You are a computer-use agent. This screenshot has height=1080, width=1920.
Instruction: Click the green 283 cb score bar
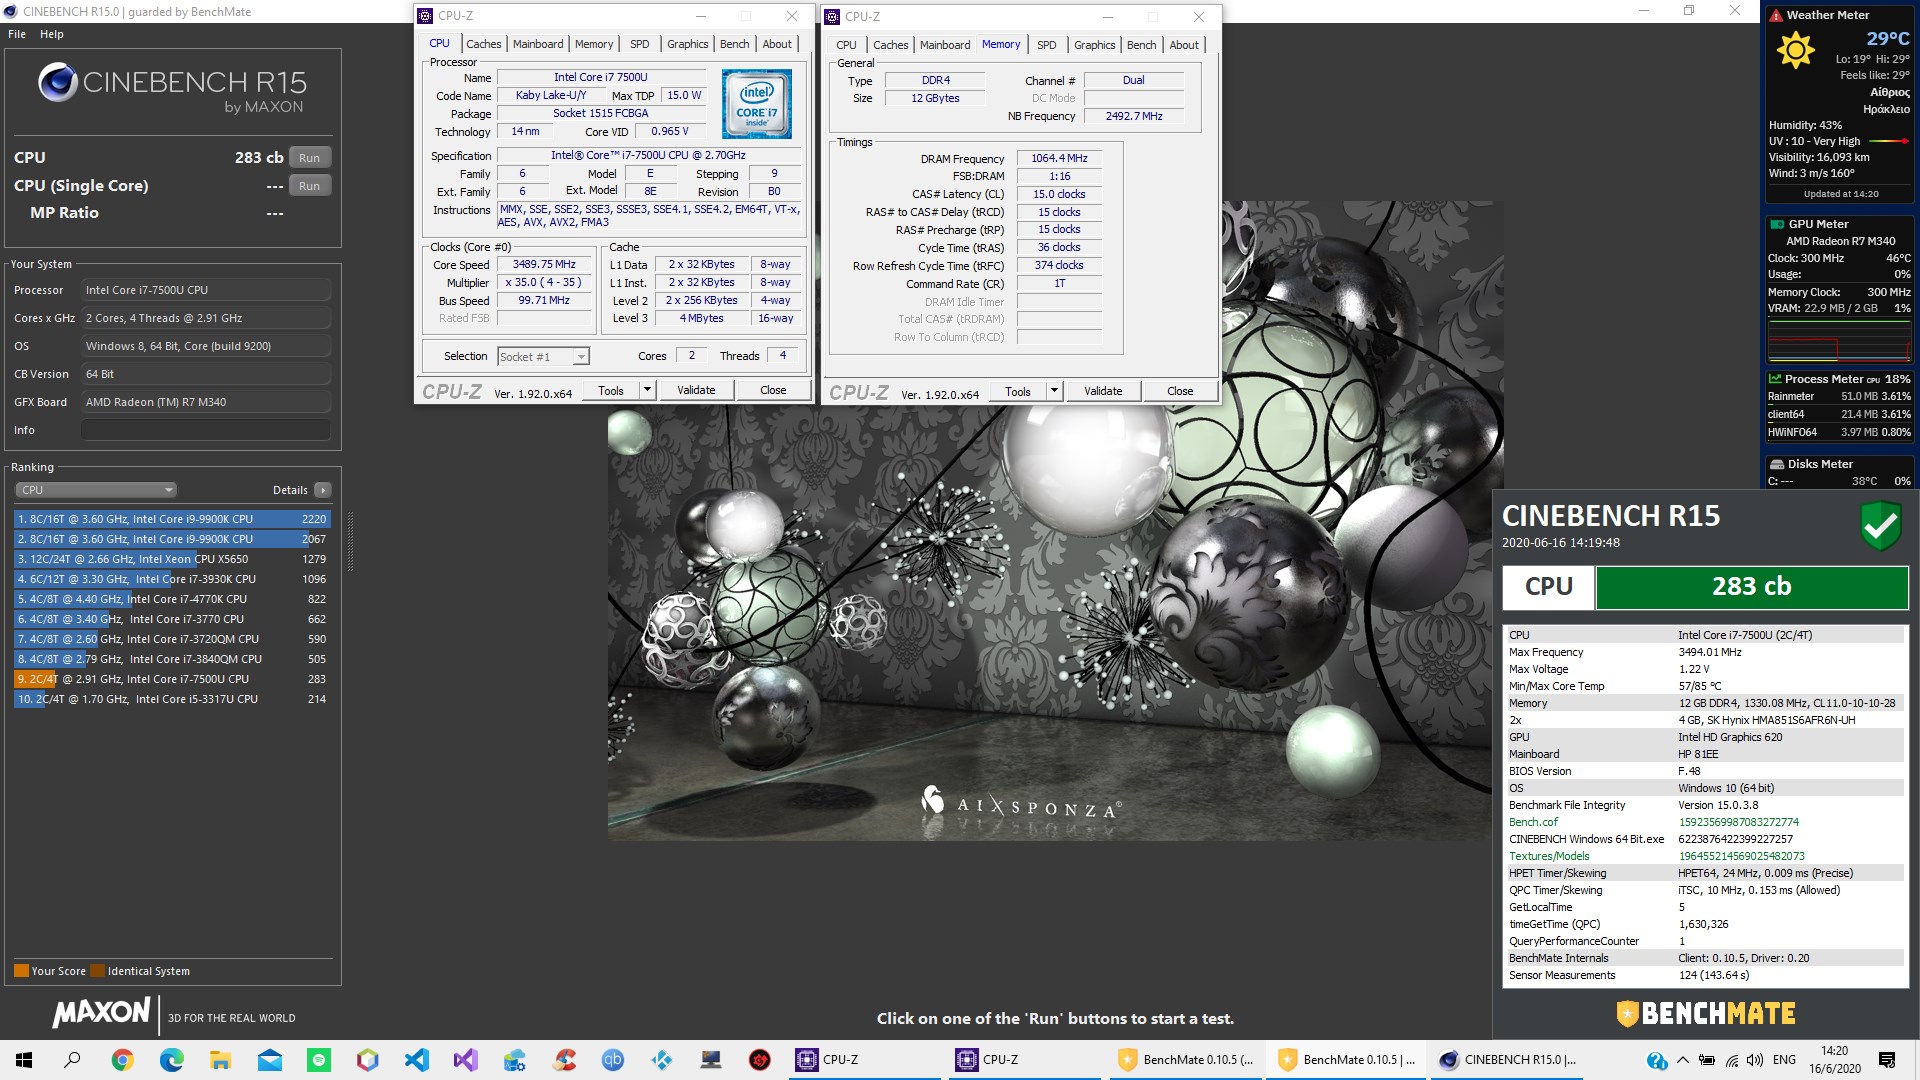click(1752, 587)
